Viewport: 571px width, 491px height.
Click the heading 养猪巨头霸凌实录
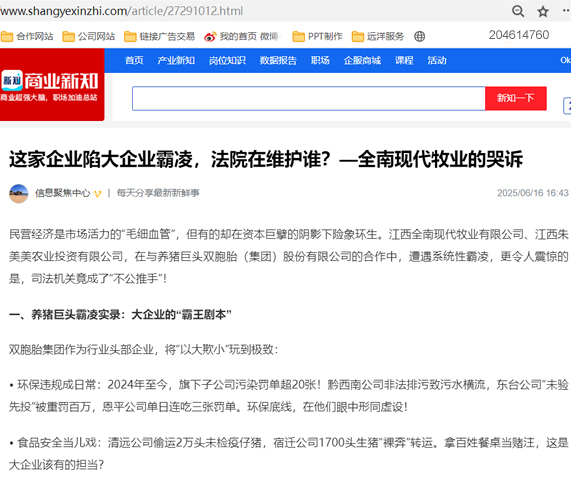(x=120, y=314)
